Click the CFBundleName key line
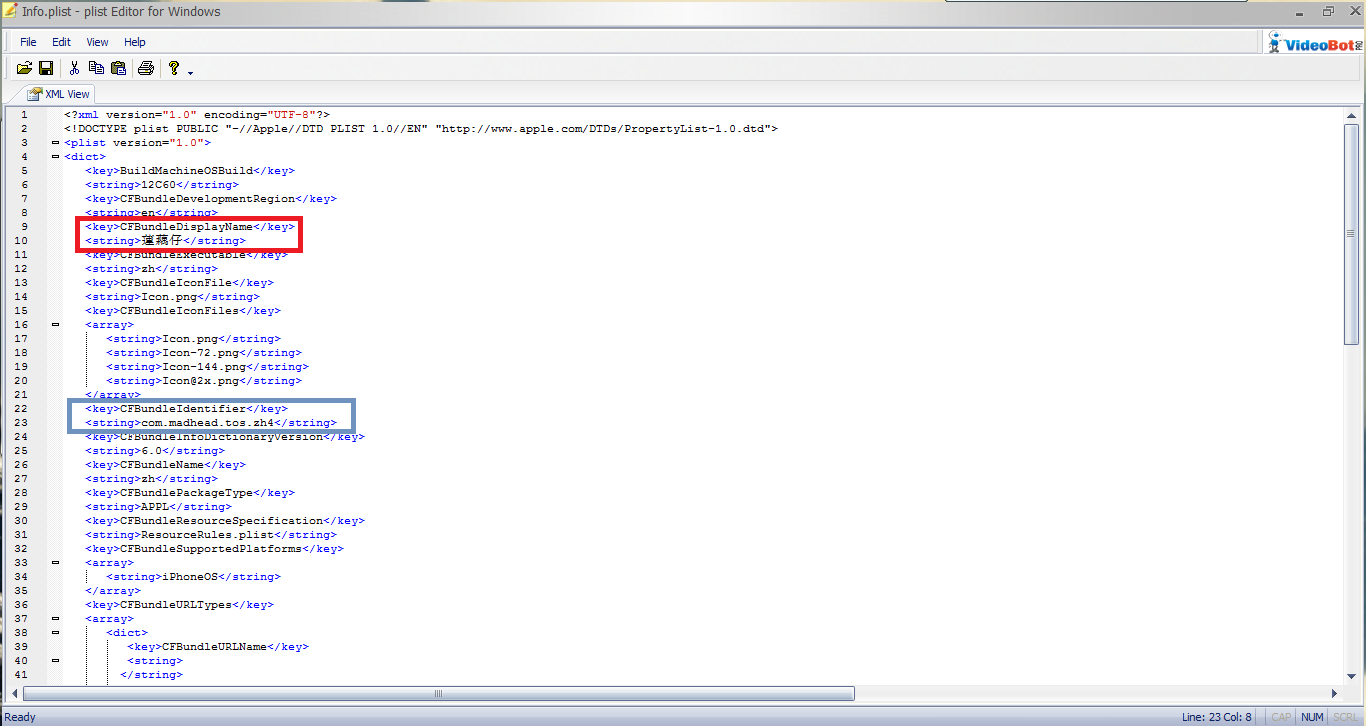 165,465
